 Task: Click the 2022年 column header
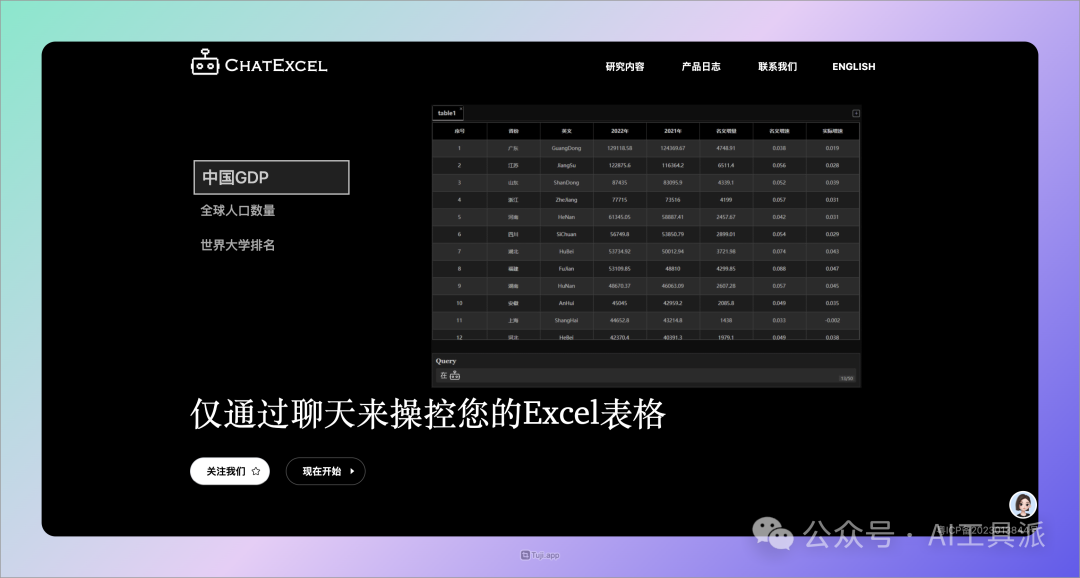(x=619, y=131)
